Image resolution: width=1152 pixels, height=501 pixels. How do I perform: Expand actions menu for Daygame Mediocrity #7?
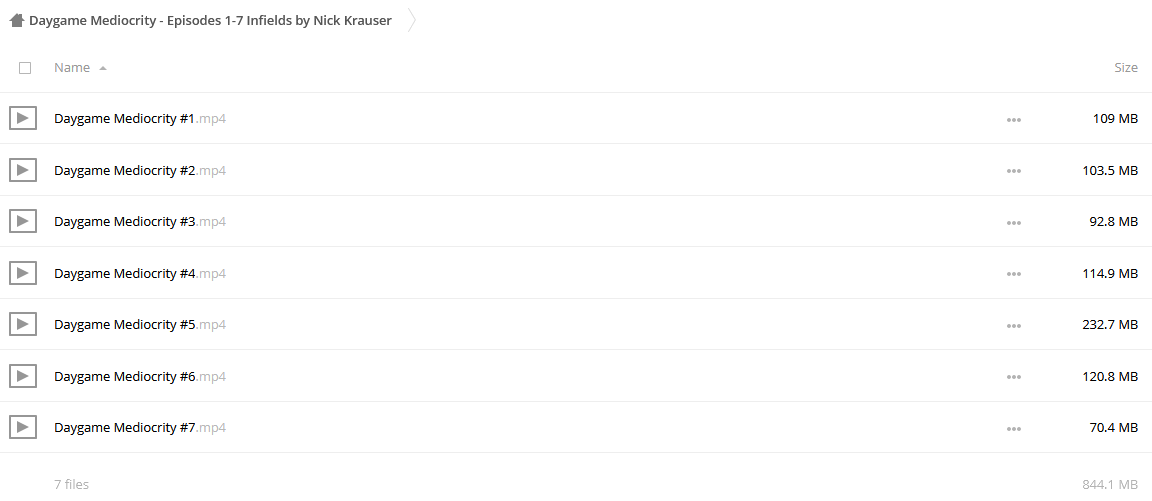1014,428
